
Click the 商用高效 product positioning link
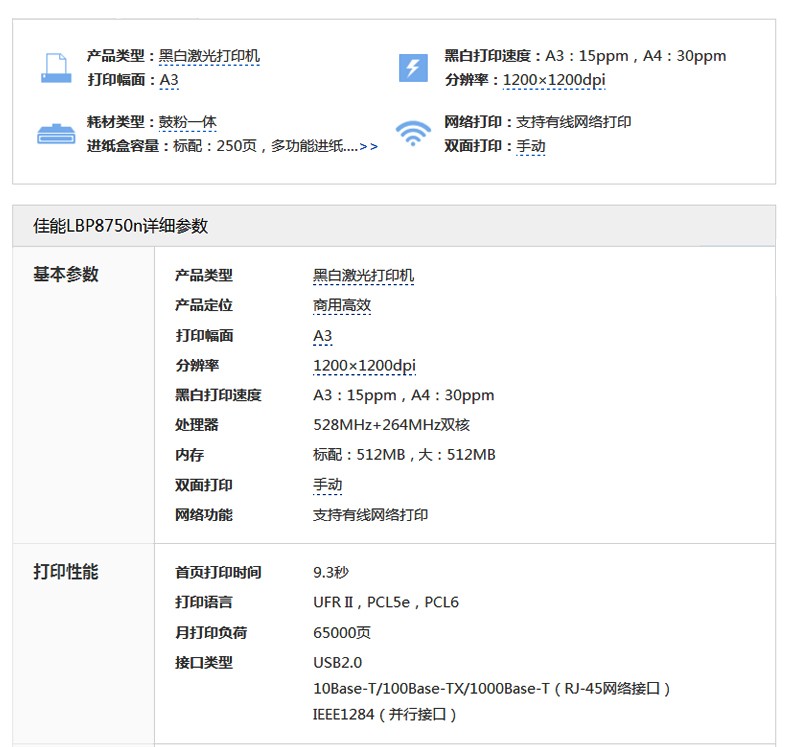pos(342,305)
